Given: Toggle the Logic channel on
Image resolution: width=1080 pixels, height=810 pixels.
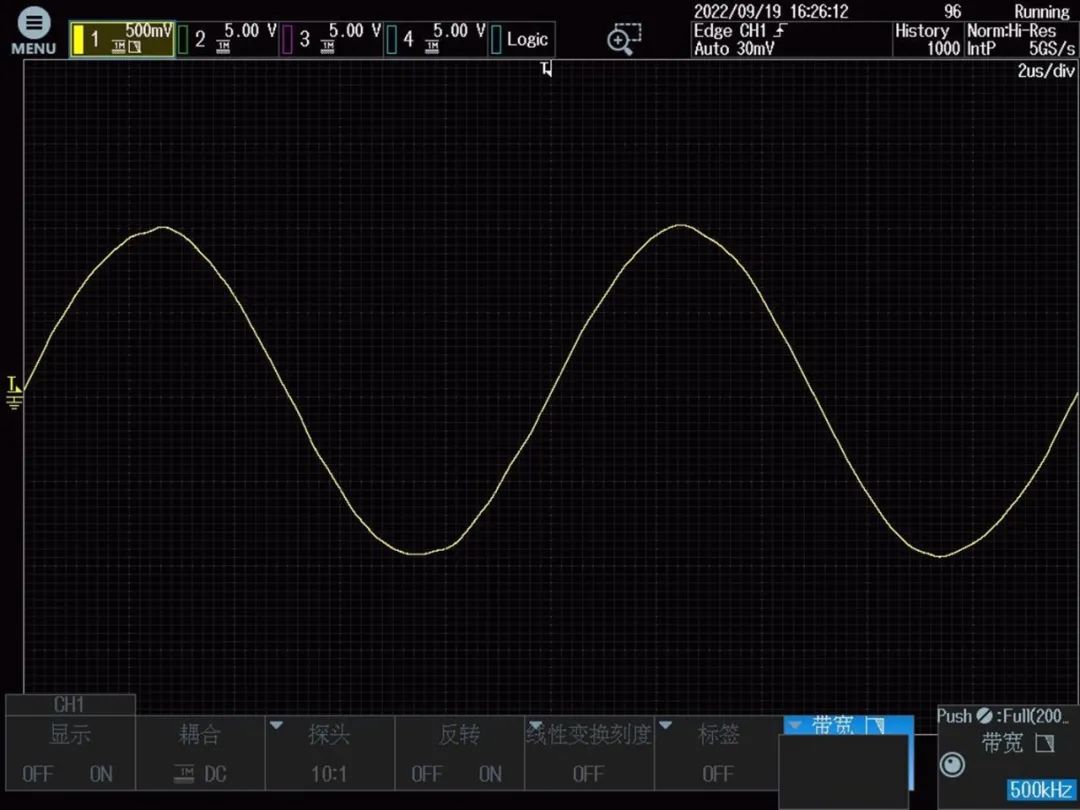Looking at the screenshot, I should pos(520,40).
